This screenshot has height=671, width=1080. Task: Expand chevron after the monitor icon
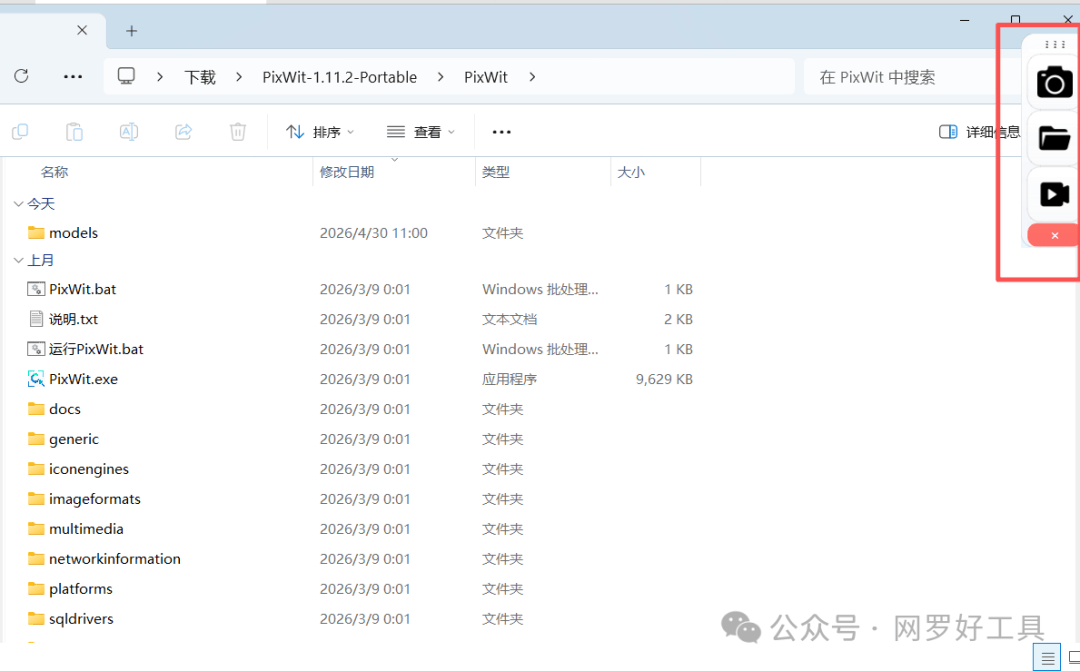[159, 76]
